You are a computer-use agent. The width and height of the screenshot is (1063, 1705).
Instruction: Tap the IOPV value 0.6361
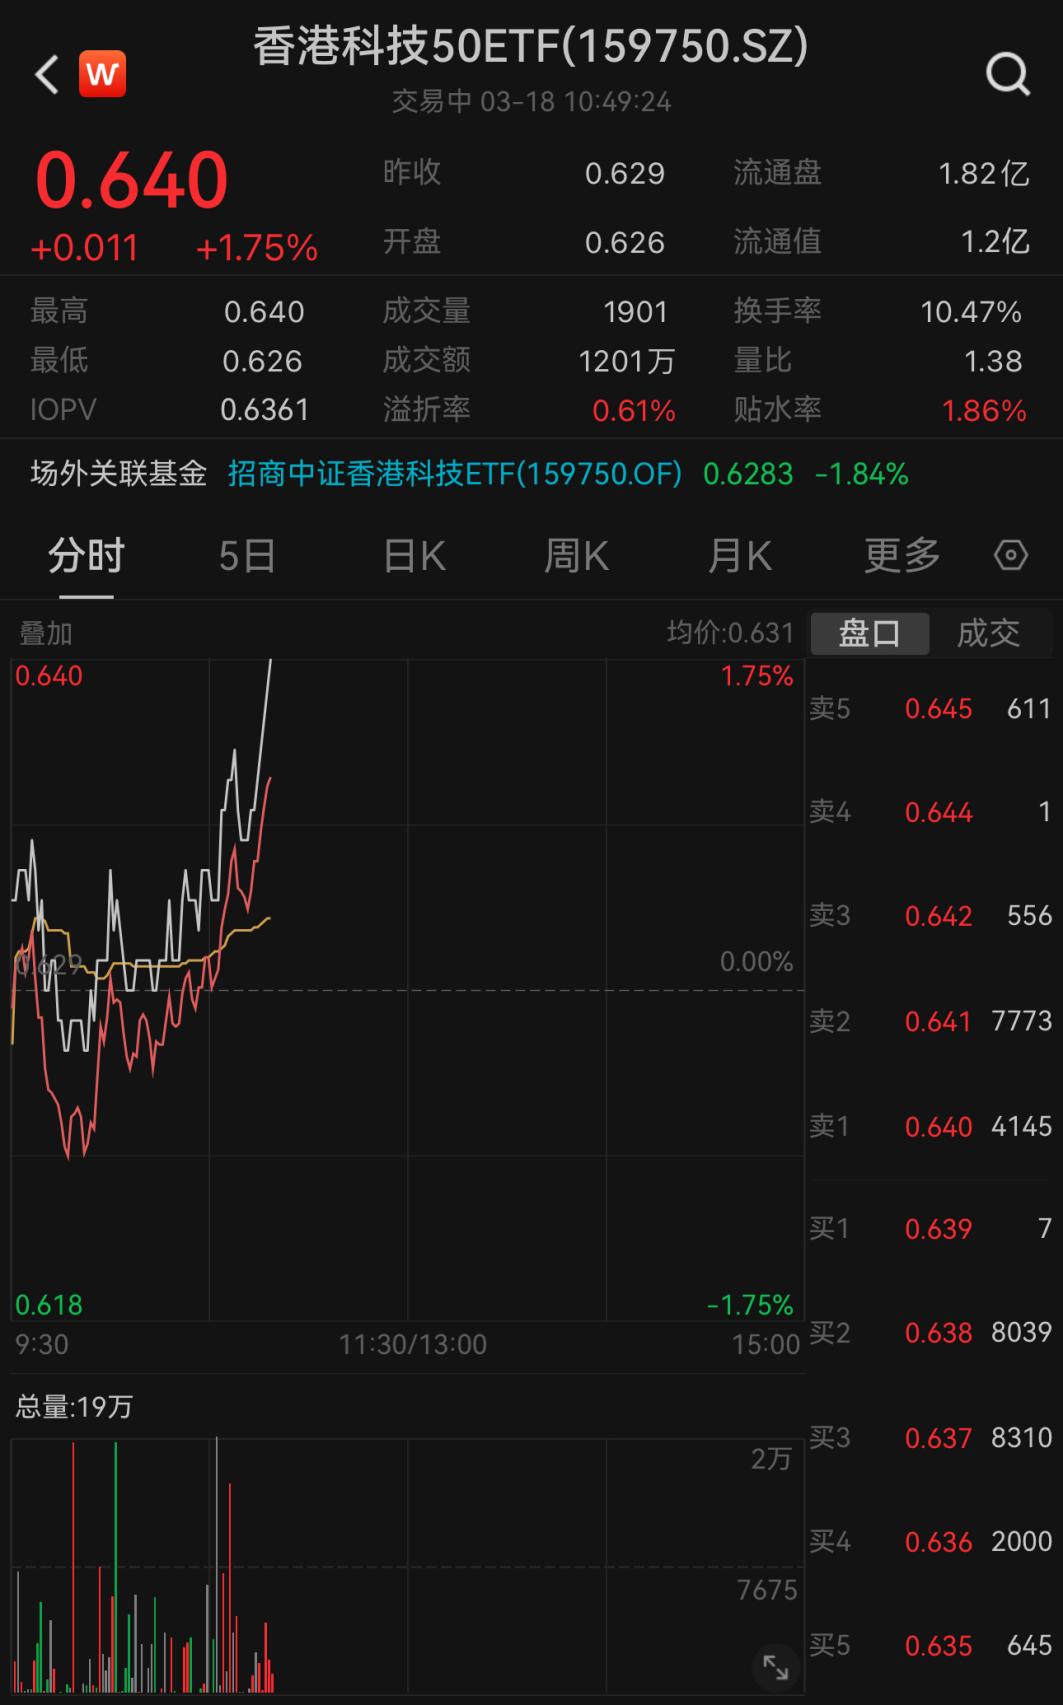click(265, 410)
